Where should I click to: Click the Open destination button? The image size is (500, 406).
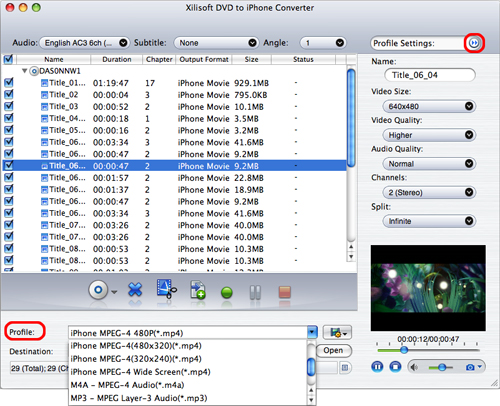pos(333,350)
